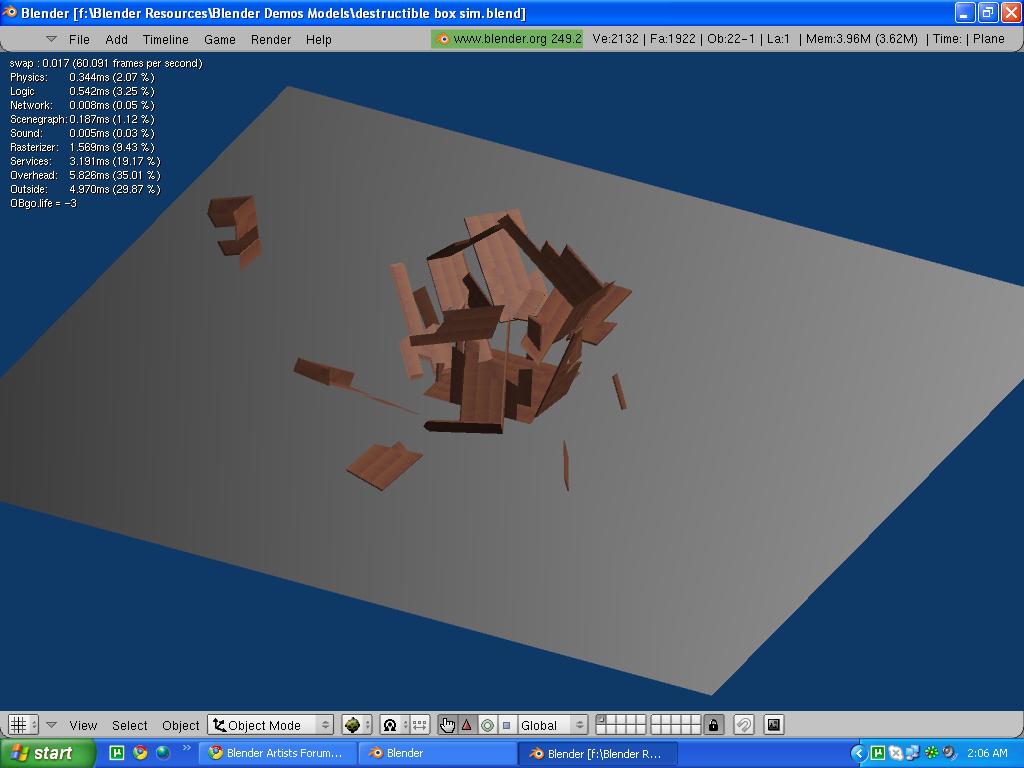Screen dimensions: 1024x768
Task: Click the Ob:22-1 object count text
Action: 731,39
